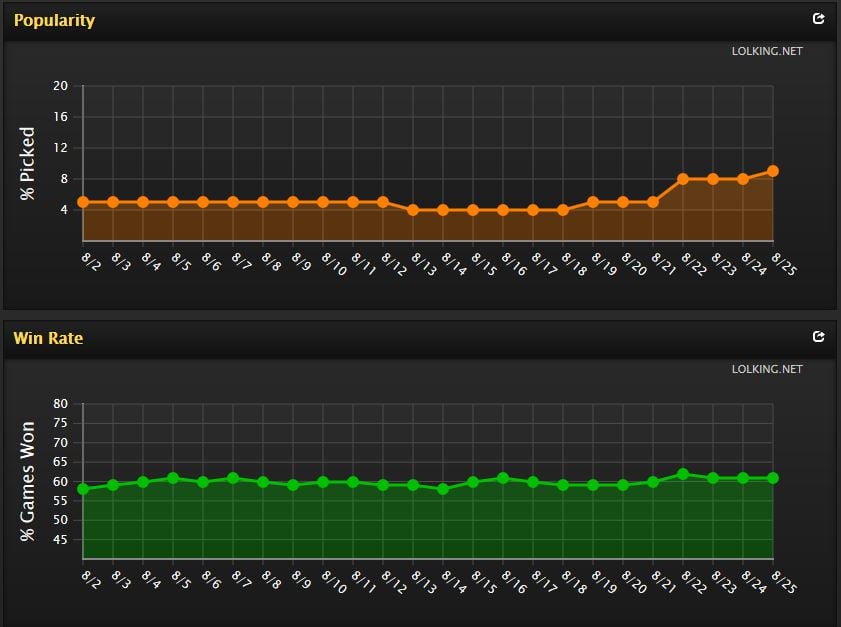
Task: Select the 8/2 green Win Rate data point
Action: click(x=83, y=489)
